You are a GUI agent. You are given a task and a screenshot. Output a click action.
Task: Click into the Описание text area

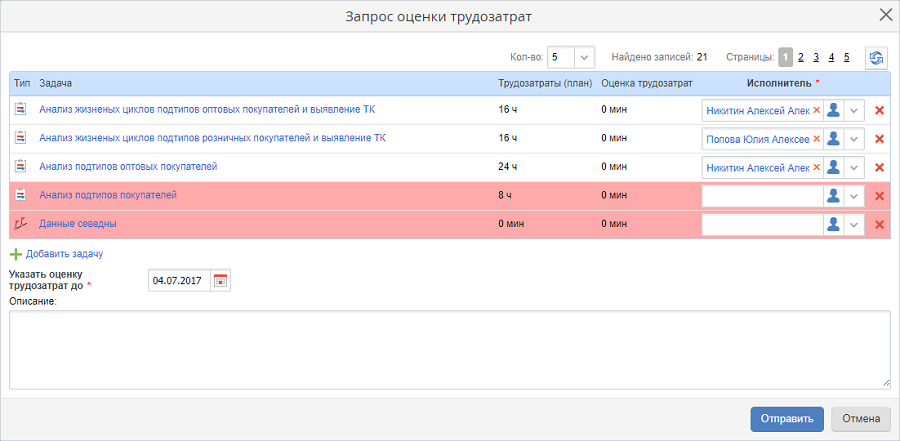pyautogui.click(x=449, y=349)
